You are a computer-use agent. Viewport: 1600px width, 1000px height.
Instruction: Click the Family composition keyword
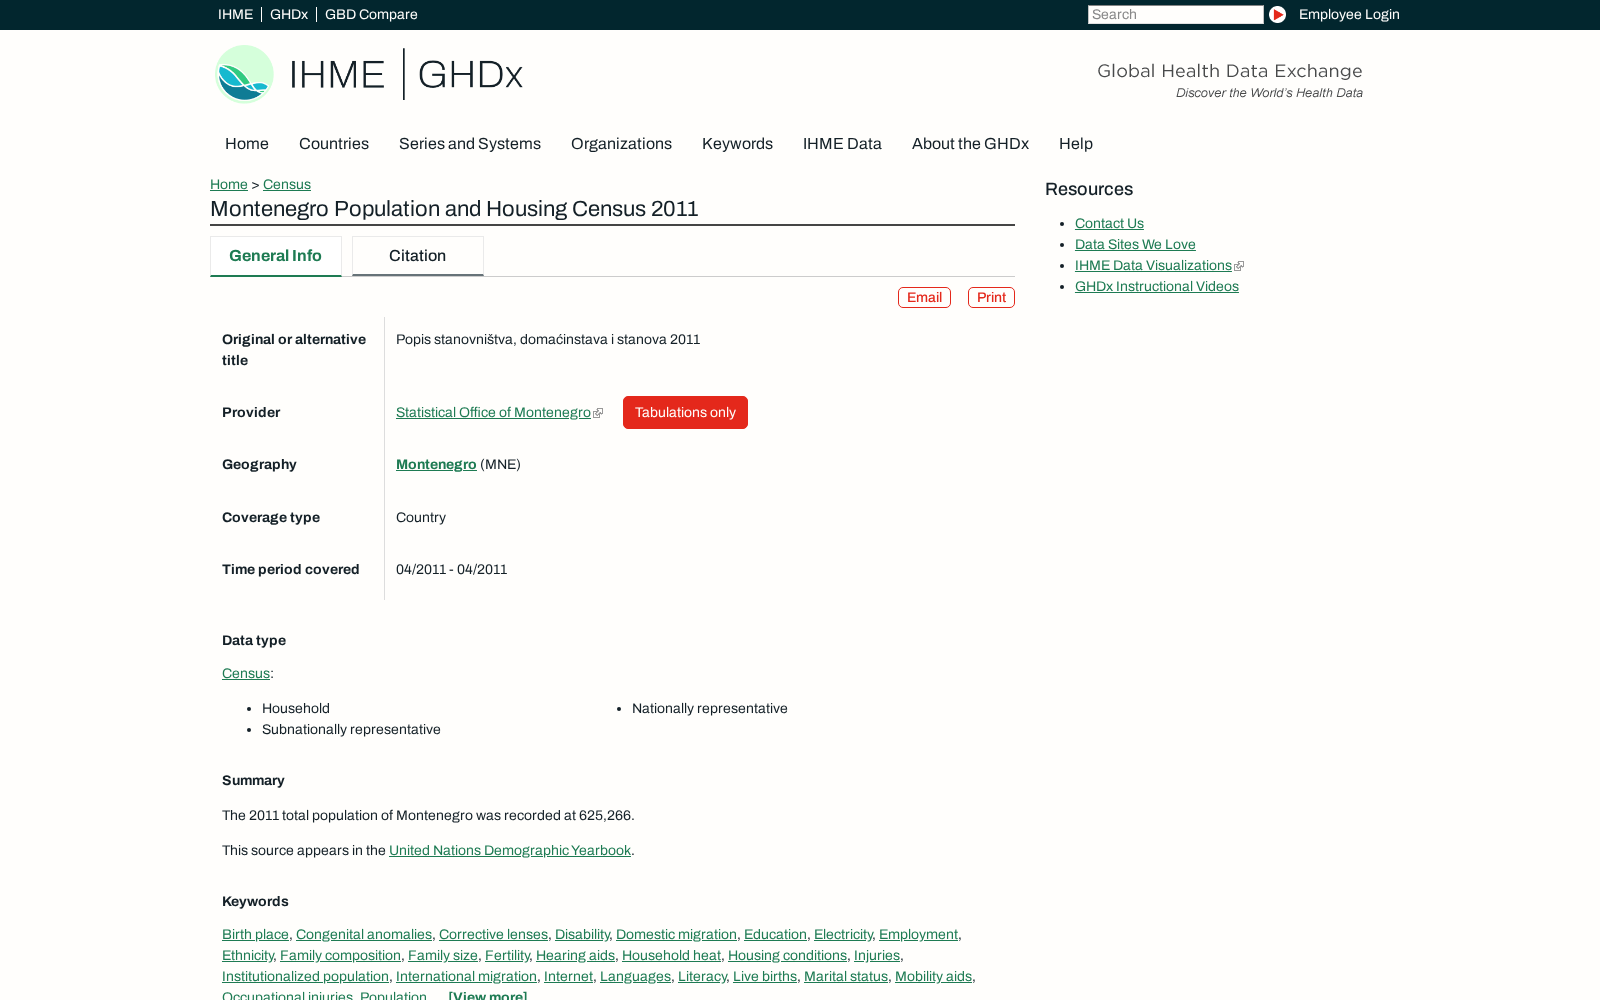click(x=340, y=955)
